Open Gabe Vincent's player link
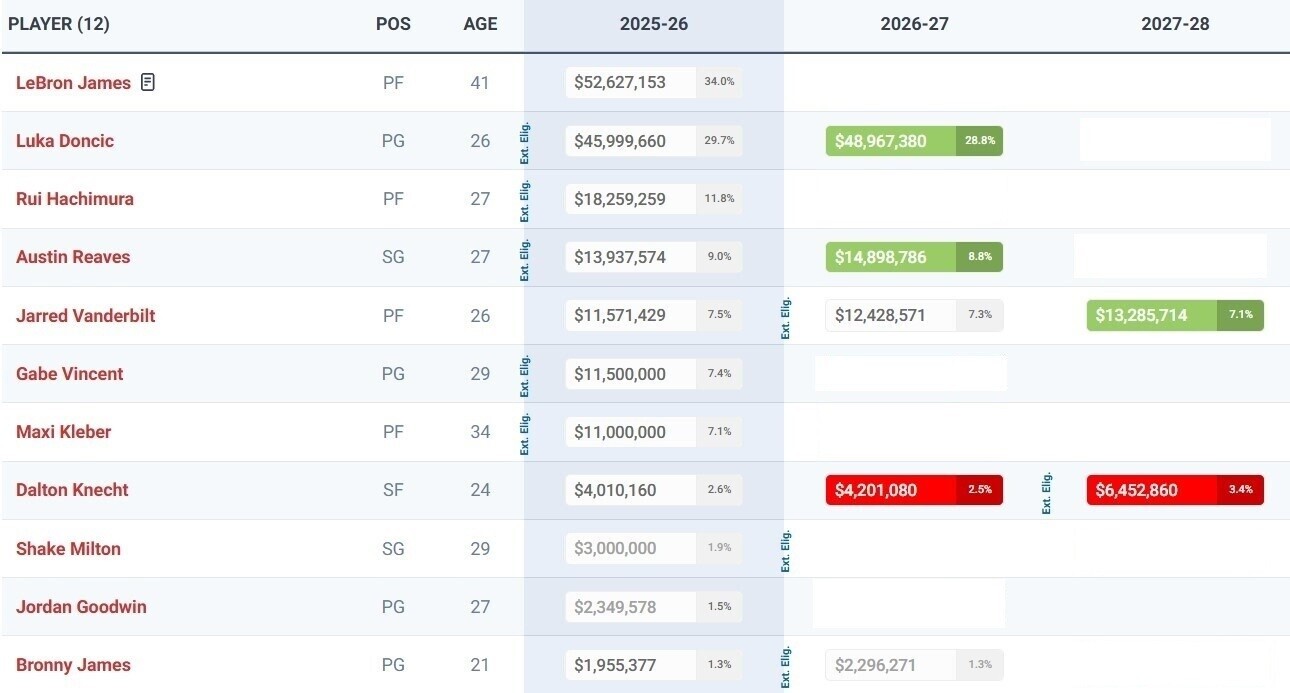1290x693 pixels. click(x=69, y=374)
